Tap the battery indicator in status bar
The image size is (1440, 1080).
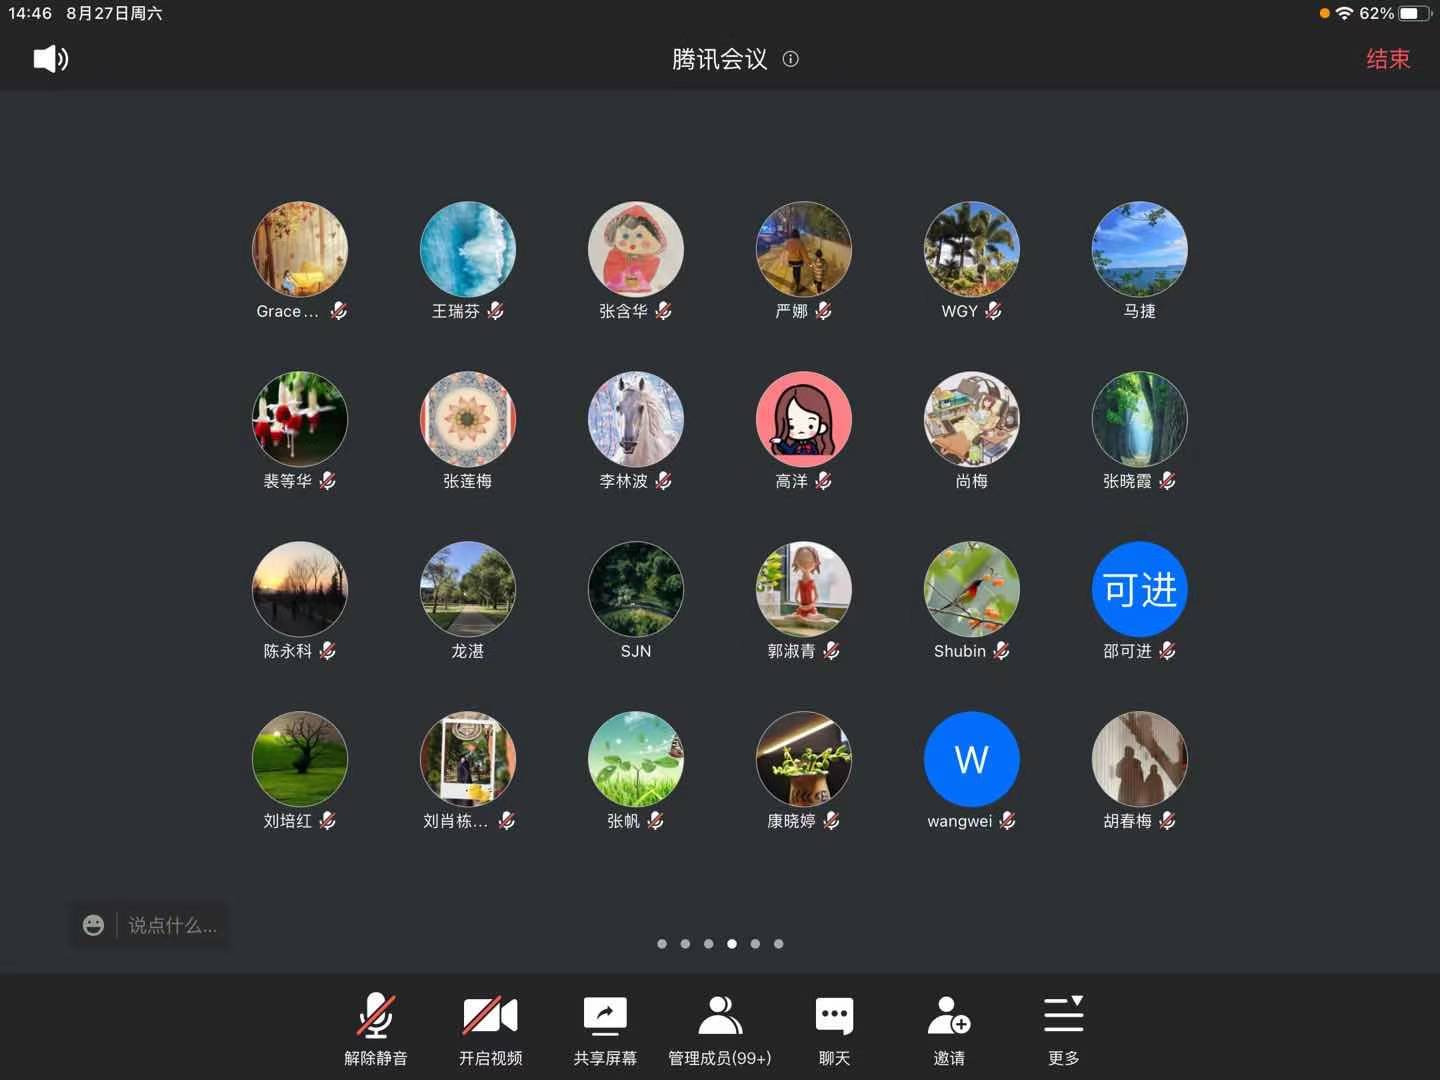tap(1415, 13)
